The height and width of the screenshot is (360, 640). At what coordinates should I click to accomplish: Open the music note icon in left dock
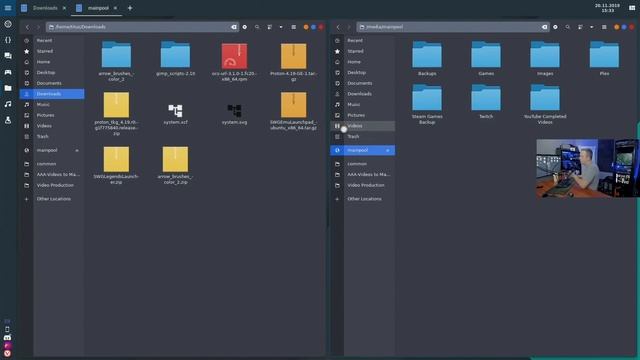pos(8,104)
